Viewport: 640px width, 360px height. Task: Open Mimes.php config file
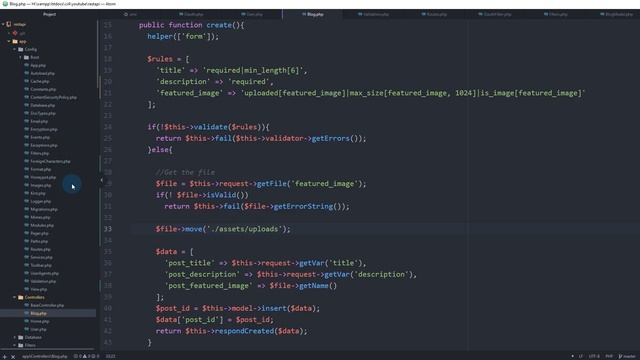40,217
